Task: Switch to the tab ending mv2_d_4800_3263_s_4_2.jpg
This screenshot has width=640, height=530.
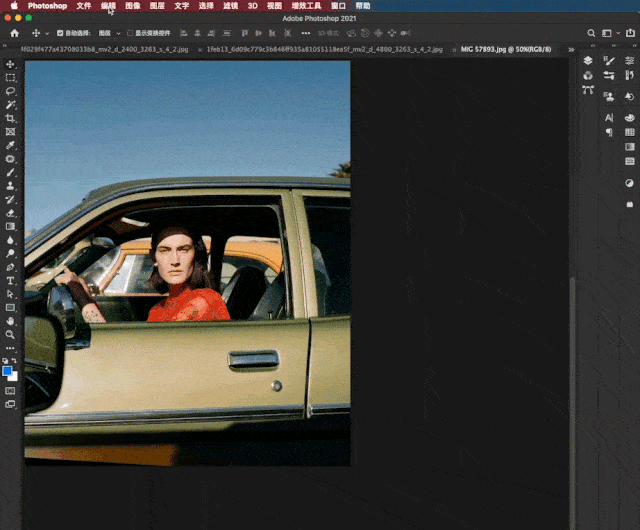Action: [324, 49]
